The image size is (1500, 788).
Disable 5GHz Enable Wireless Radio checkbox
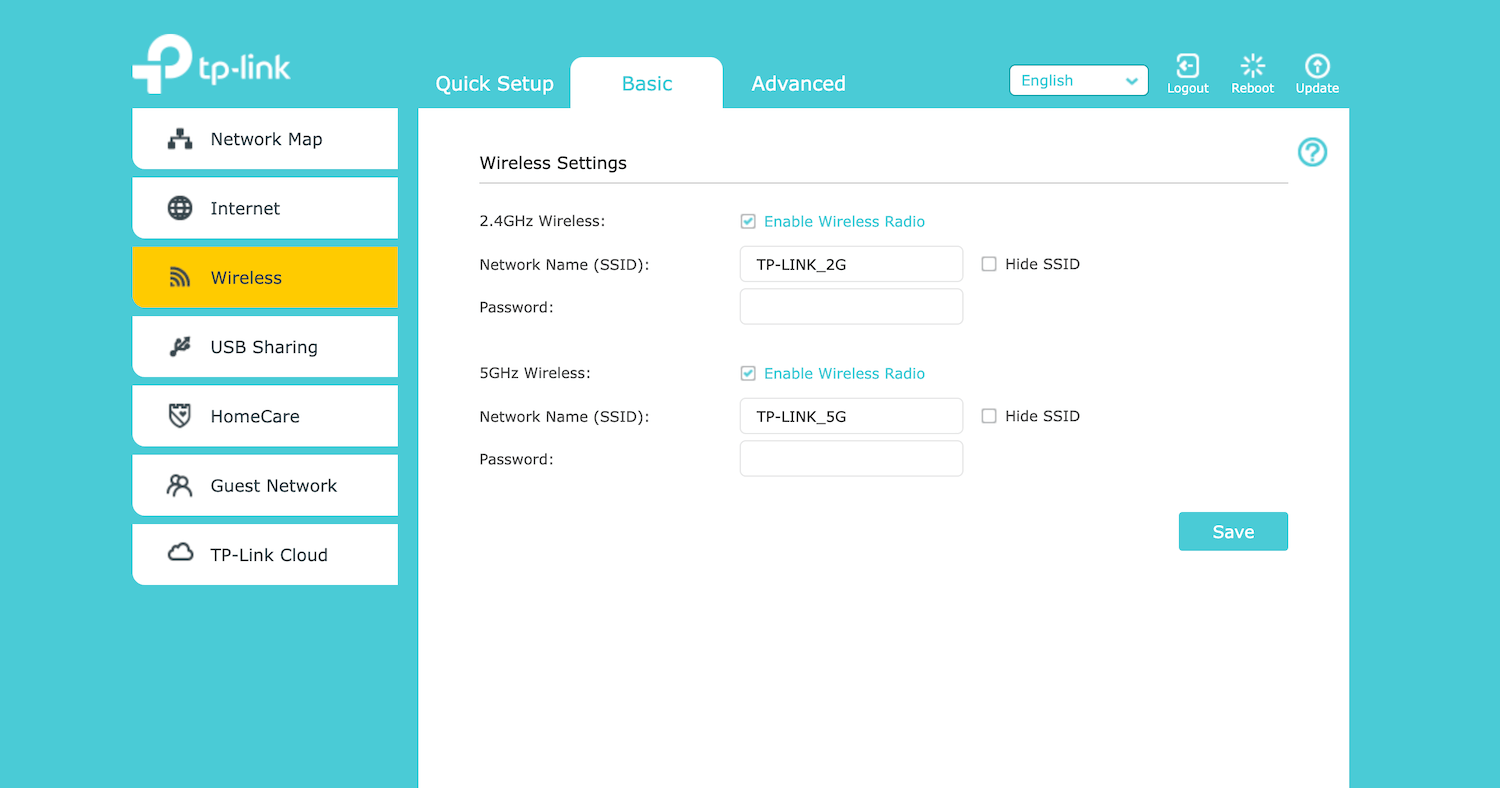tap(748, 374)
